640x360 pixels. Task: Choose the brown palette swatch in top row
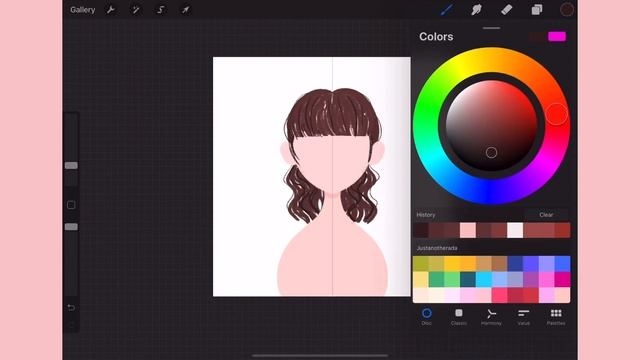coord(499,264)
